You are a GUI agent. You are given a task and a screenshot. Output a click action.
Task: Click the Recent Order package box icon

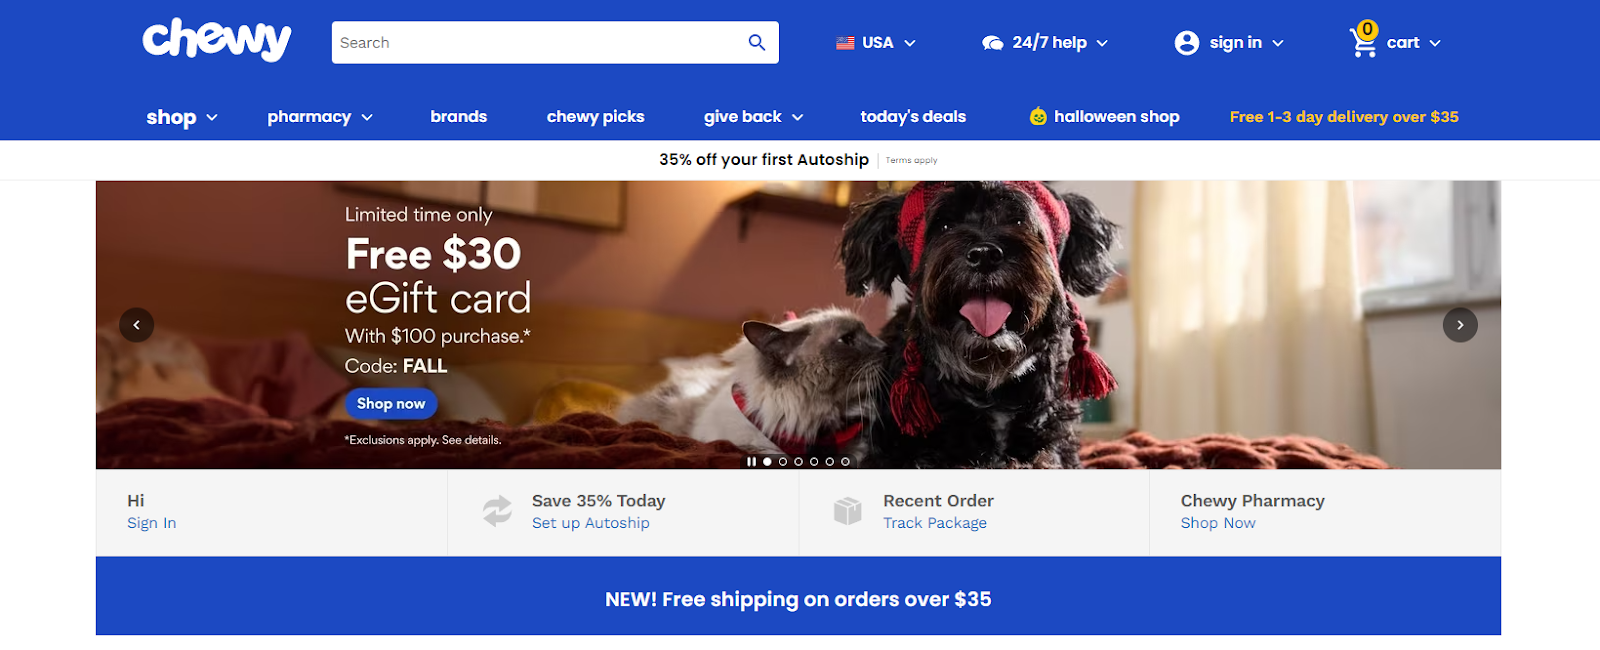pos(848,511)
